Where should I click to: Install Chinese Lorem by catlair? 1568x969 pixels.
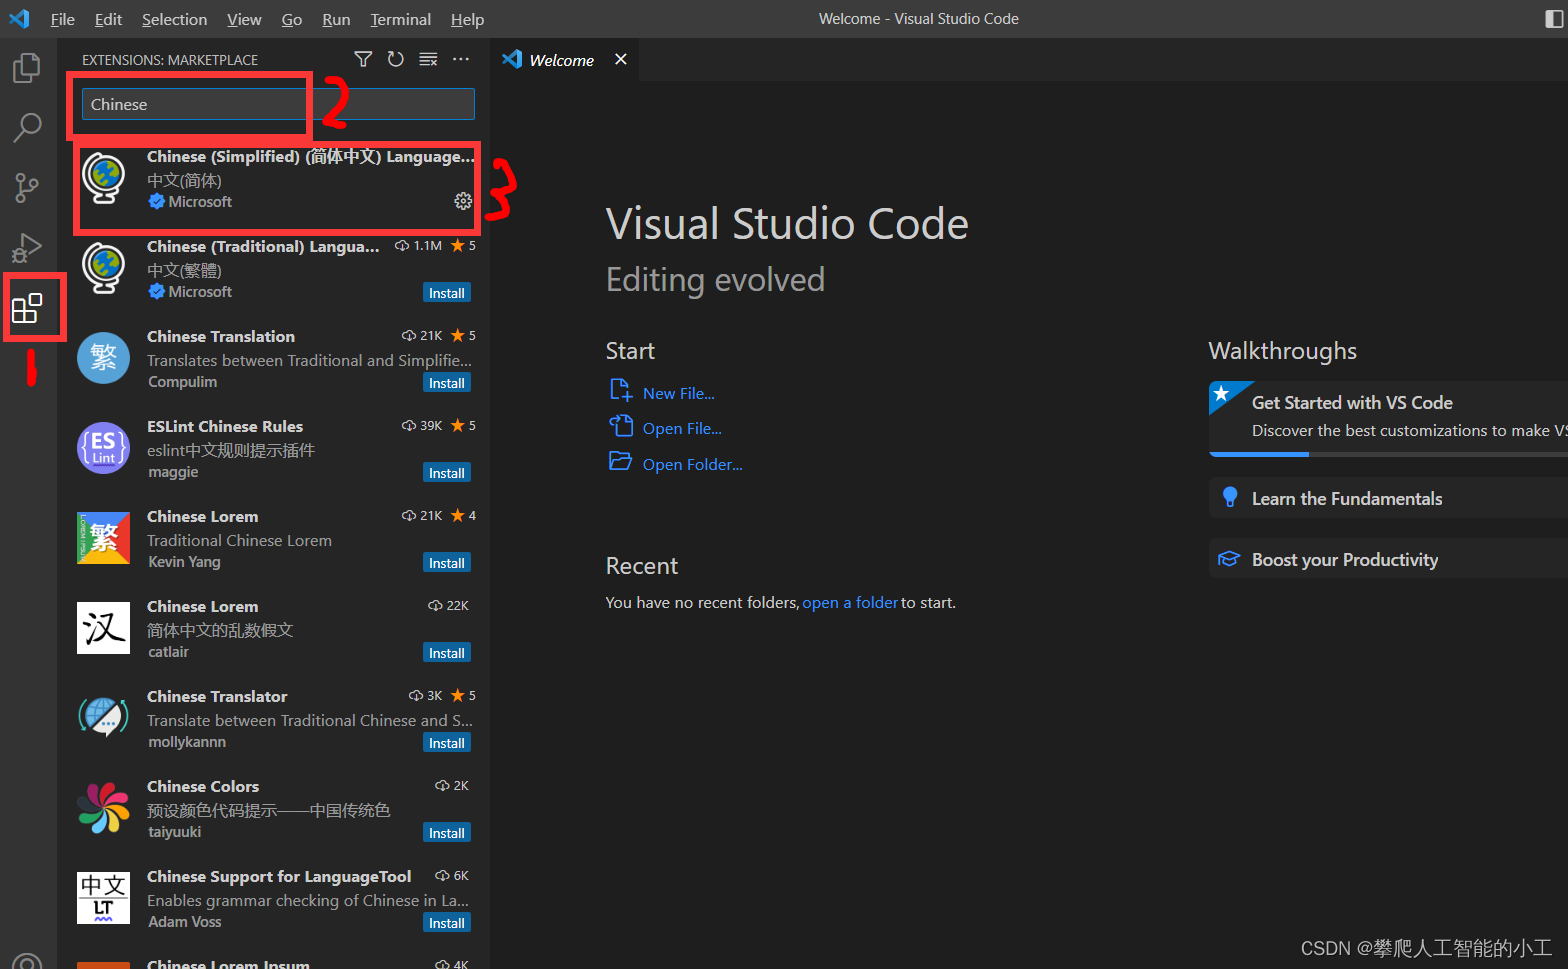coord(447,653)
